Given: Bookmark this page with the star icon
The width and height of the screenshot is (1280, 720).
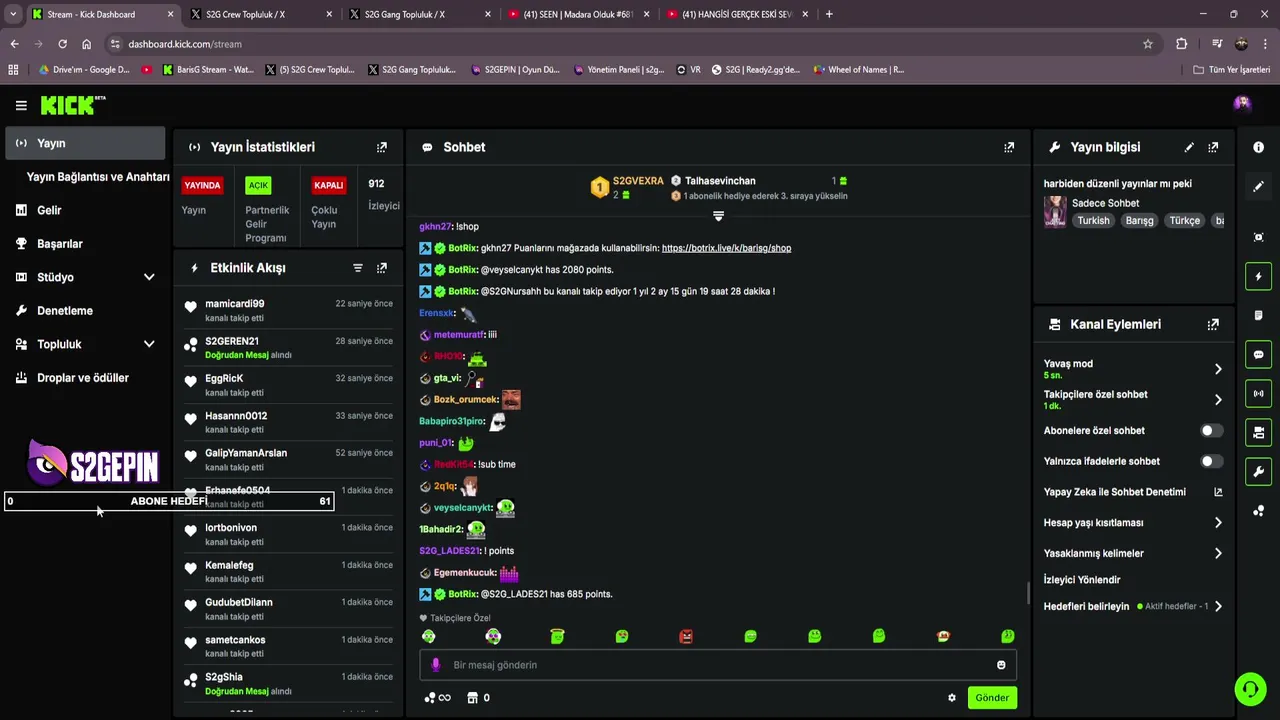Looking at the screenshot, I should tap(1148, 44).
